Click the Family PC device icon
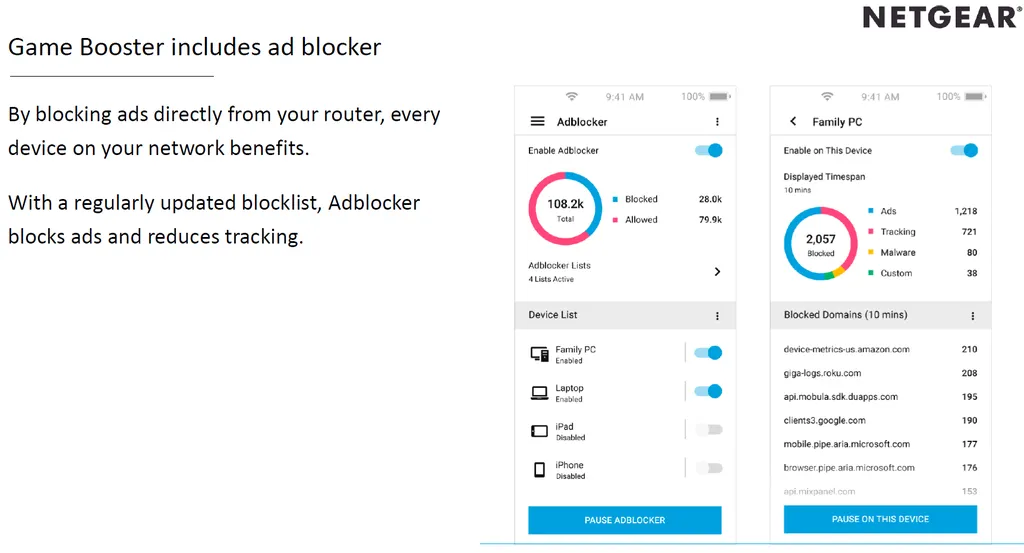1024x553 pixels. click(x=539, y=354)
